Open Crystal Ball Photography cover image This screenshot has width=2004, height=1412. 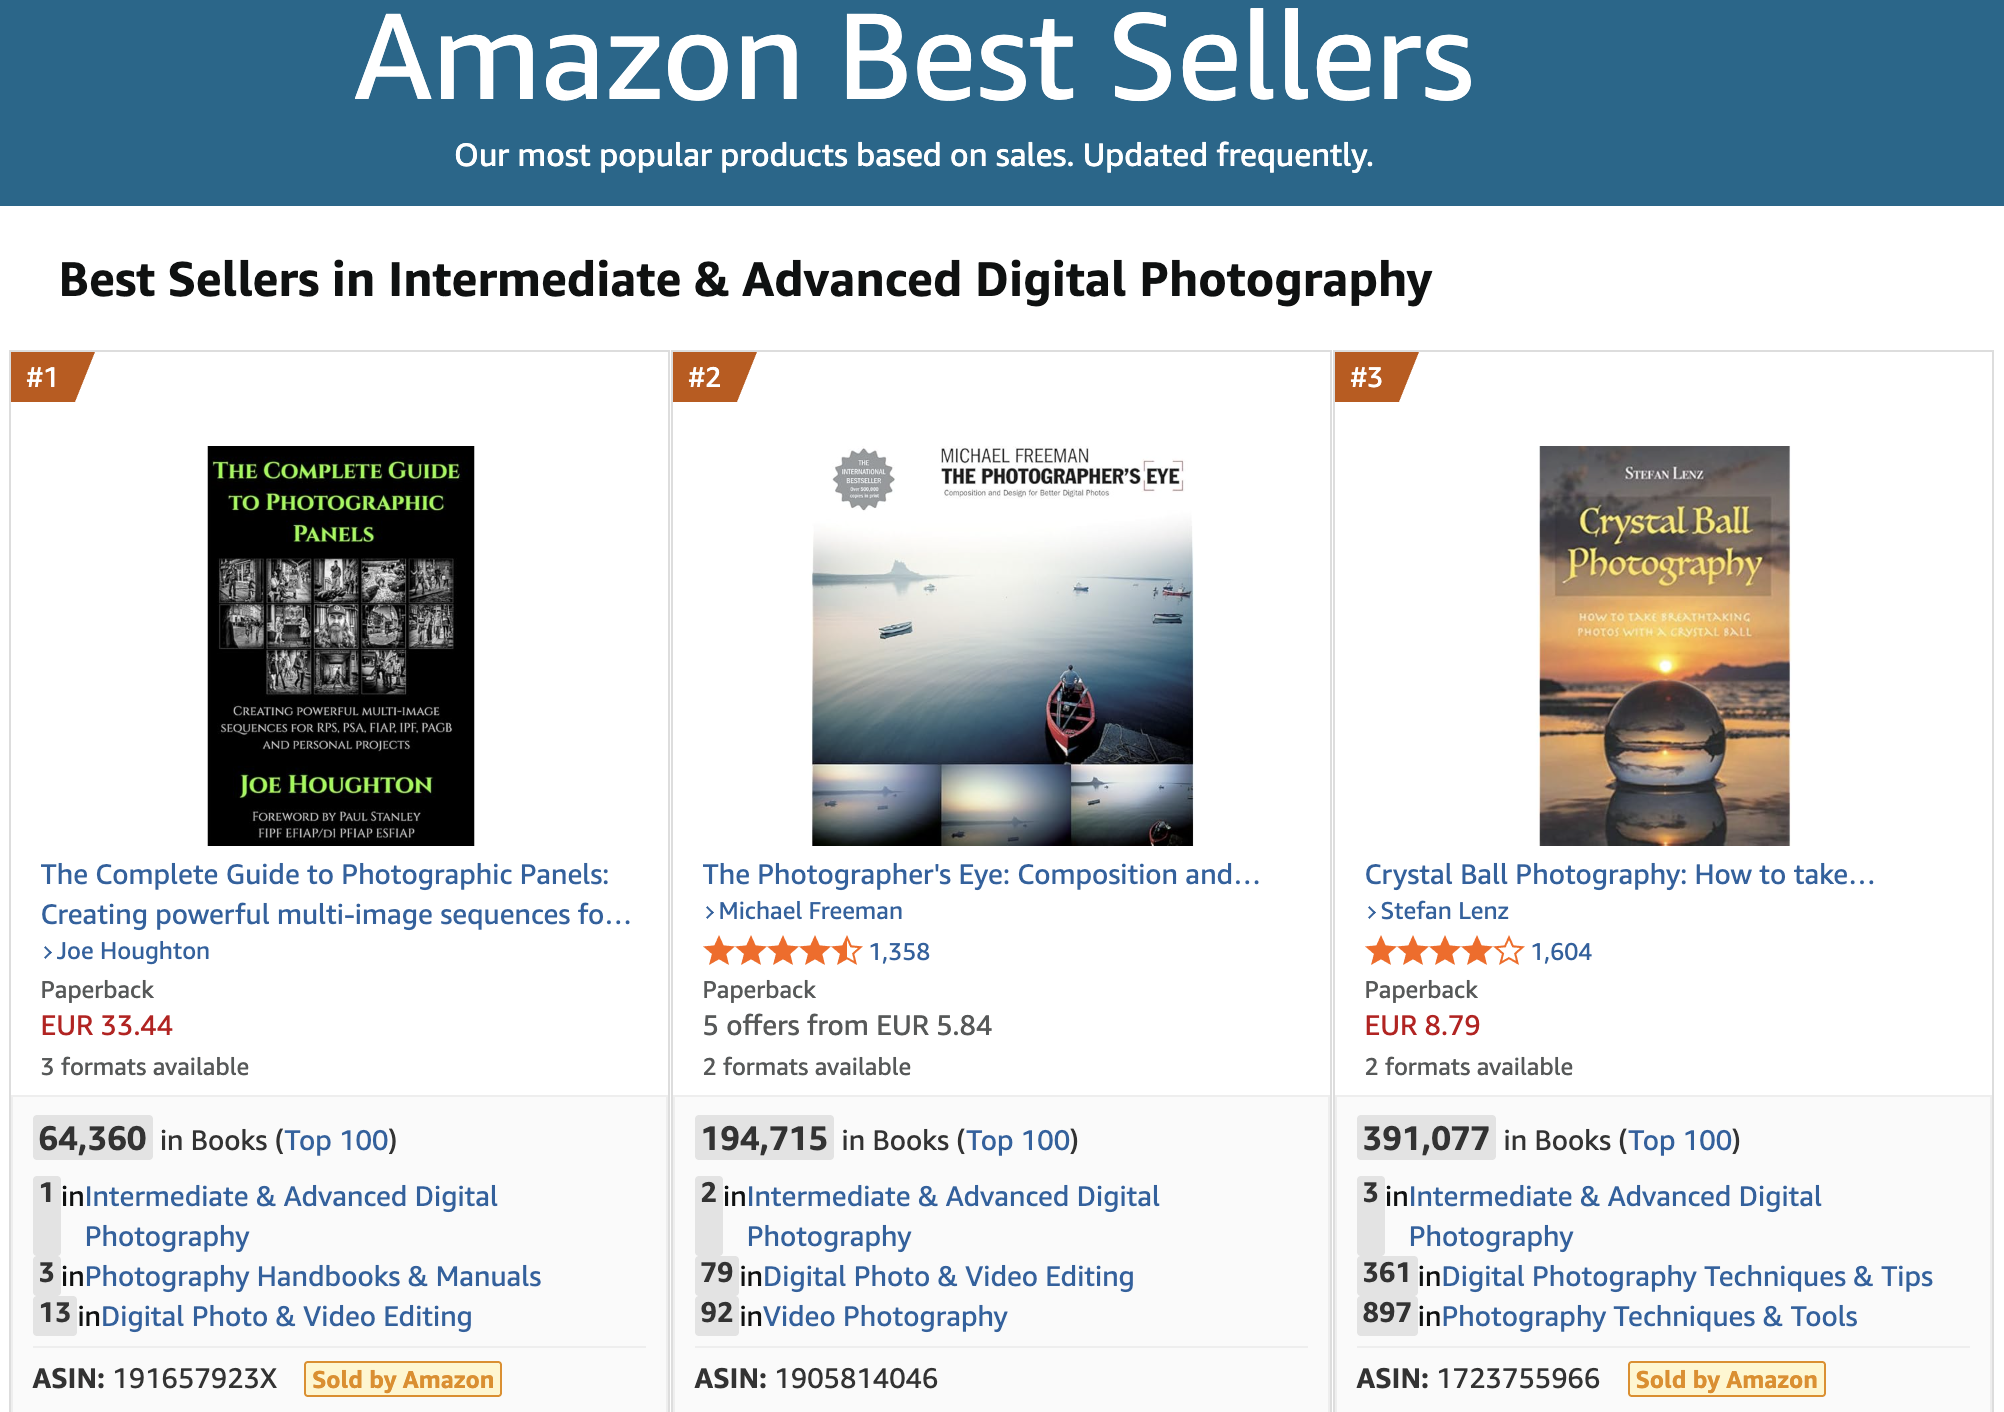(x=1664, y=645)
